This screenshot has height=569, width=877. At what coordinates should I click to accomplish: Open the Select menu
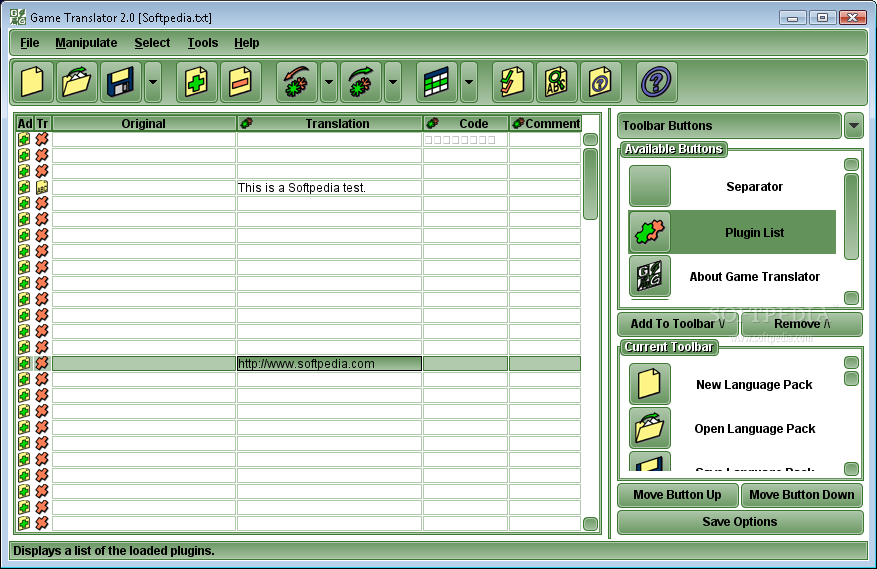point(152,43)
